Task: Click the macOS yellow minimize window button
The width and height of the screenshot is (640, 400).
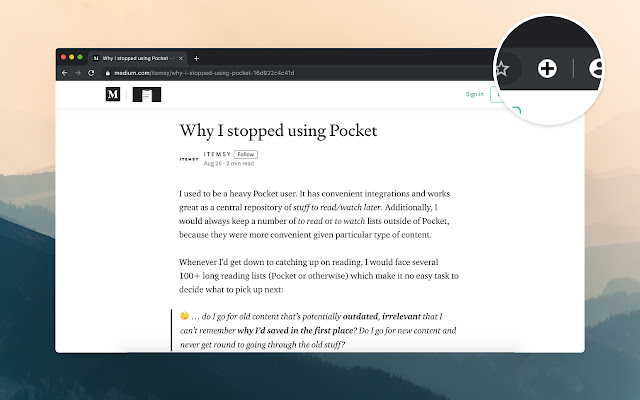Action: pos(72,57)
